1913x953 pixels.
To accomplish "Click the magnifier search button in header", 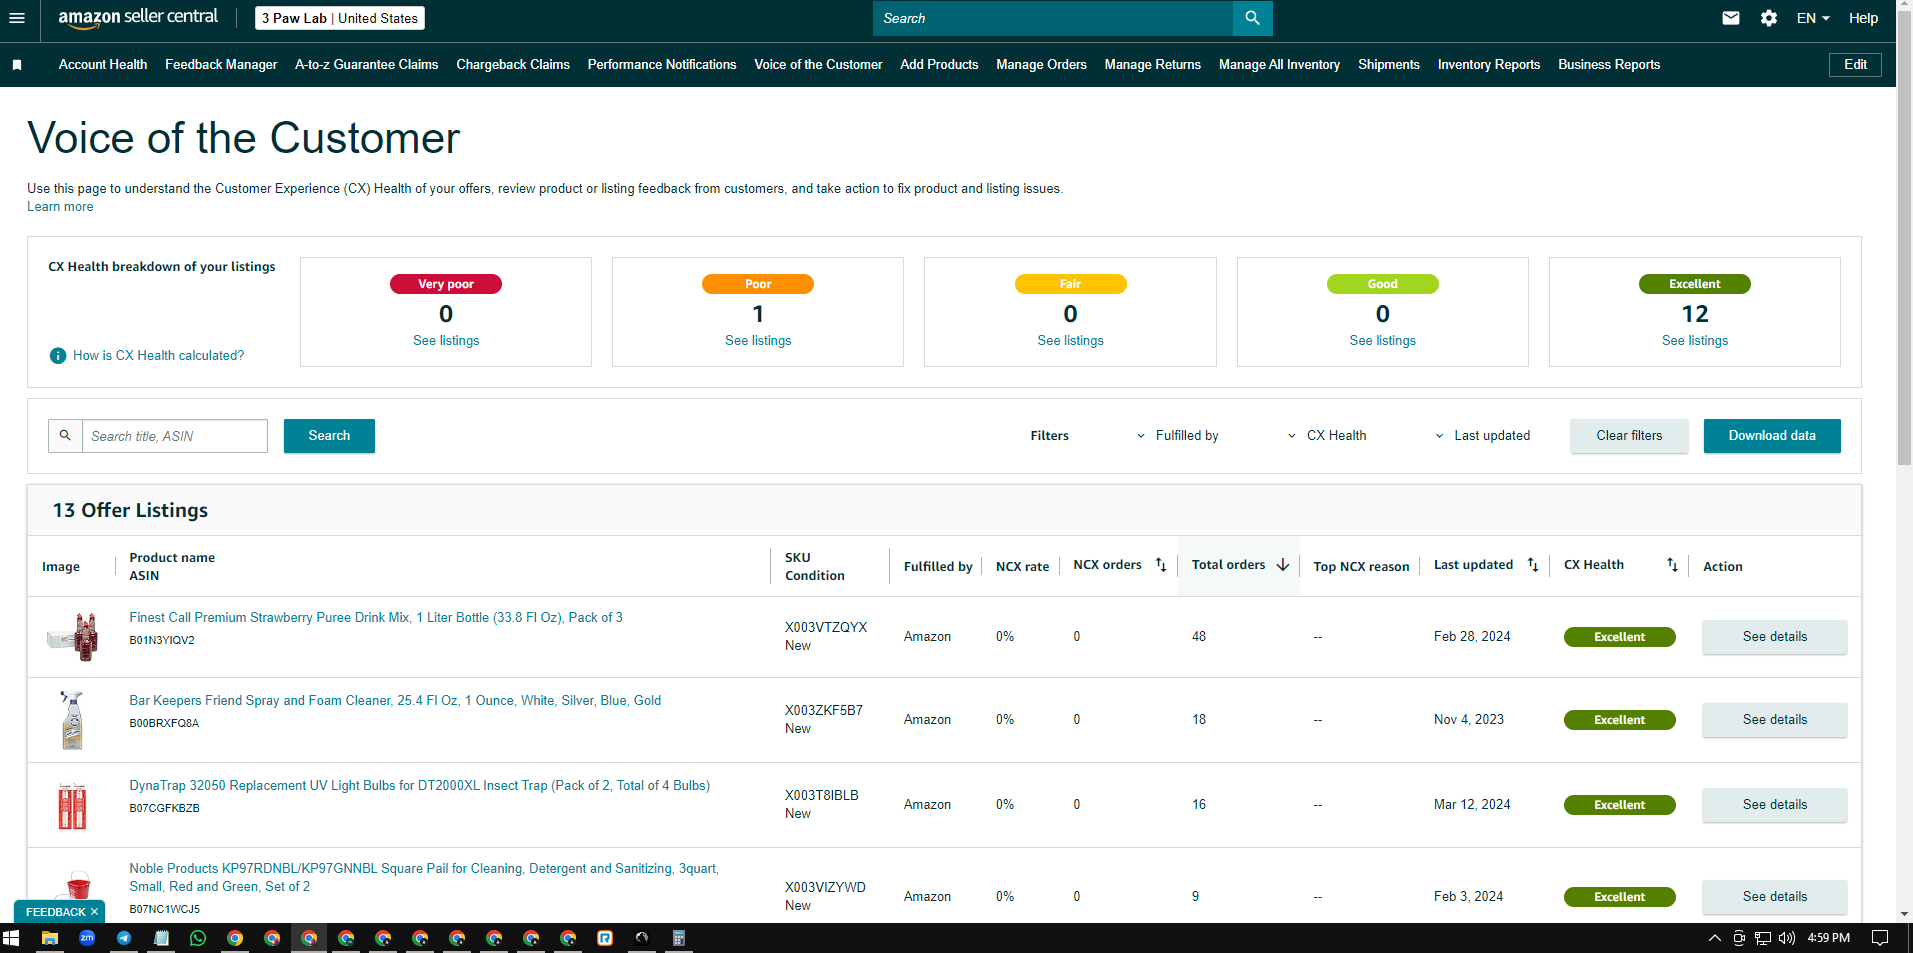I will 1252,18.
